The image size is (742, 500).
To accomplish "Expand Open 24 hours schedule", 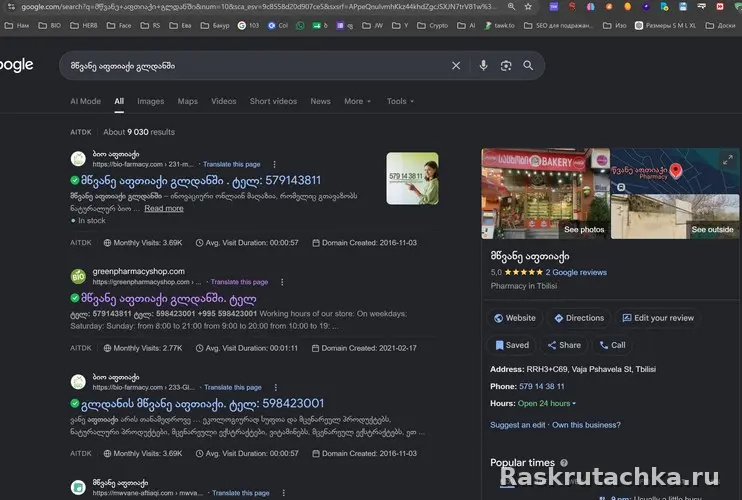I will coord(547,404).
